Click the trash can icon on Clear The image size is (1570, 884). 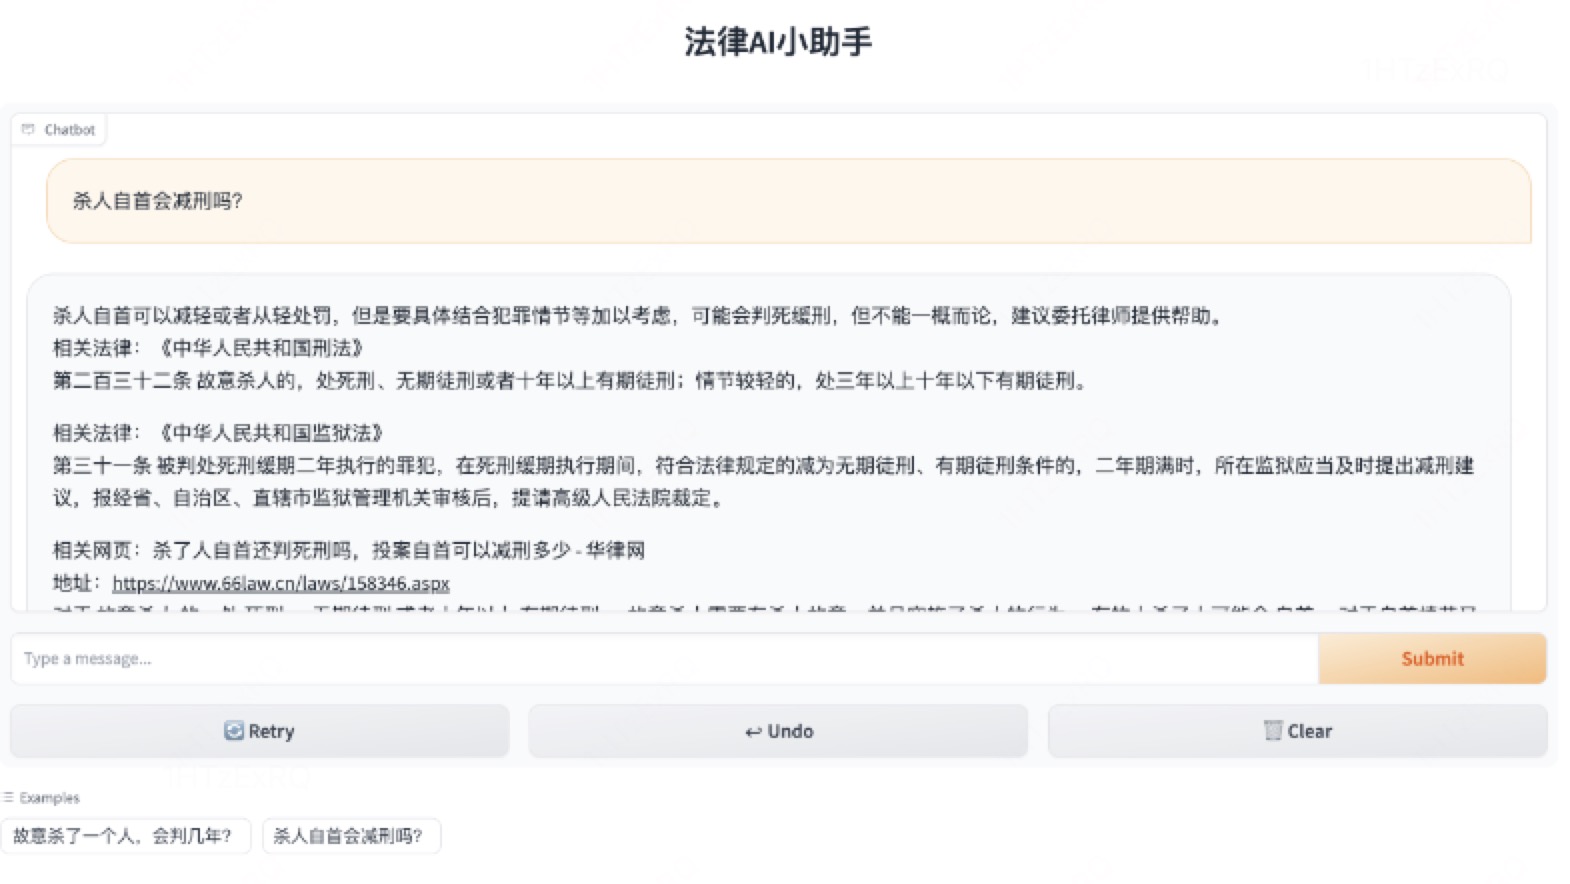1272,730
